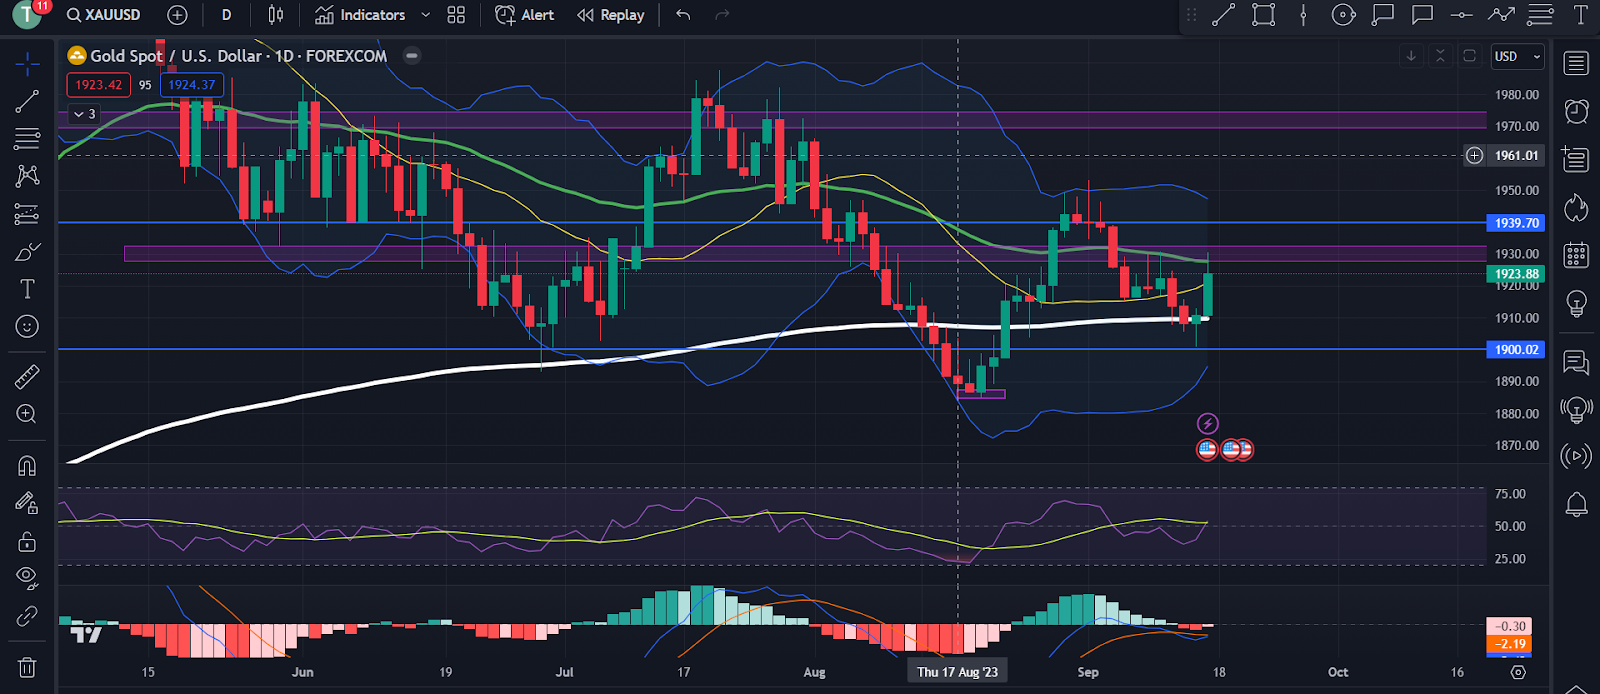The image size is (1600, 694).
Task: Open the calendar panel
Action: (1576, 255)
